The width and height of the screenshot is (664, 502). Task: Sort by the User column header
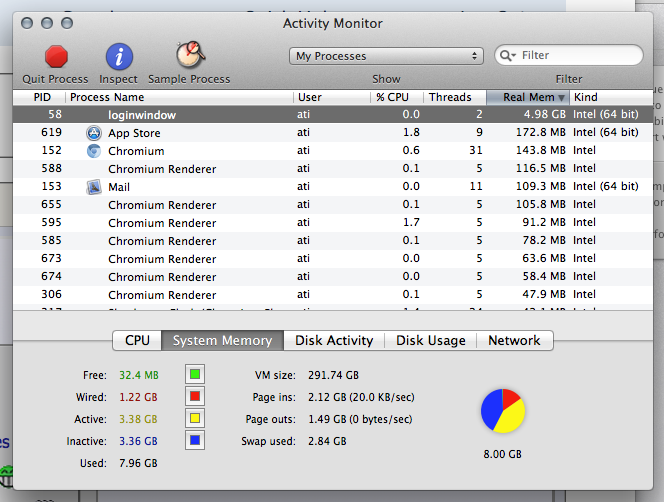[332, 97]
